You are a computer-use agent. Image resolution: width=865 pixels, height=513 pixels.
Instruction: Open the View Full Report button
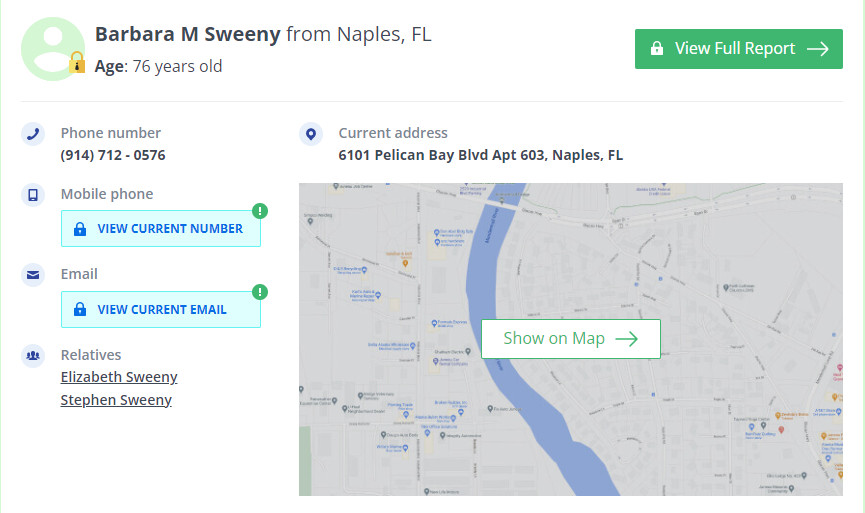tap(739, 49)
